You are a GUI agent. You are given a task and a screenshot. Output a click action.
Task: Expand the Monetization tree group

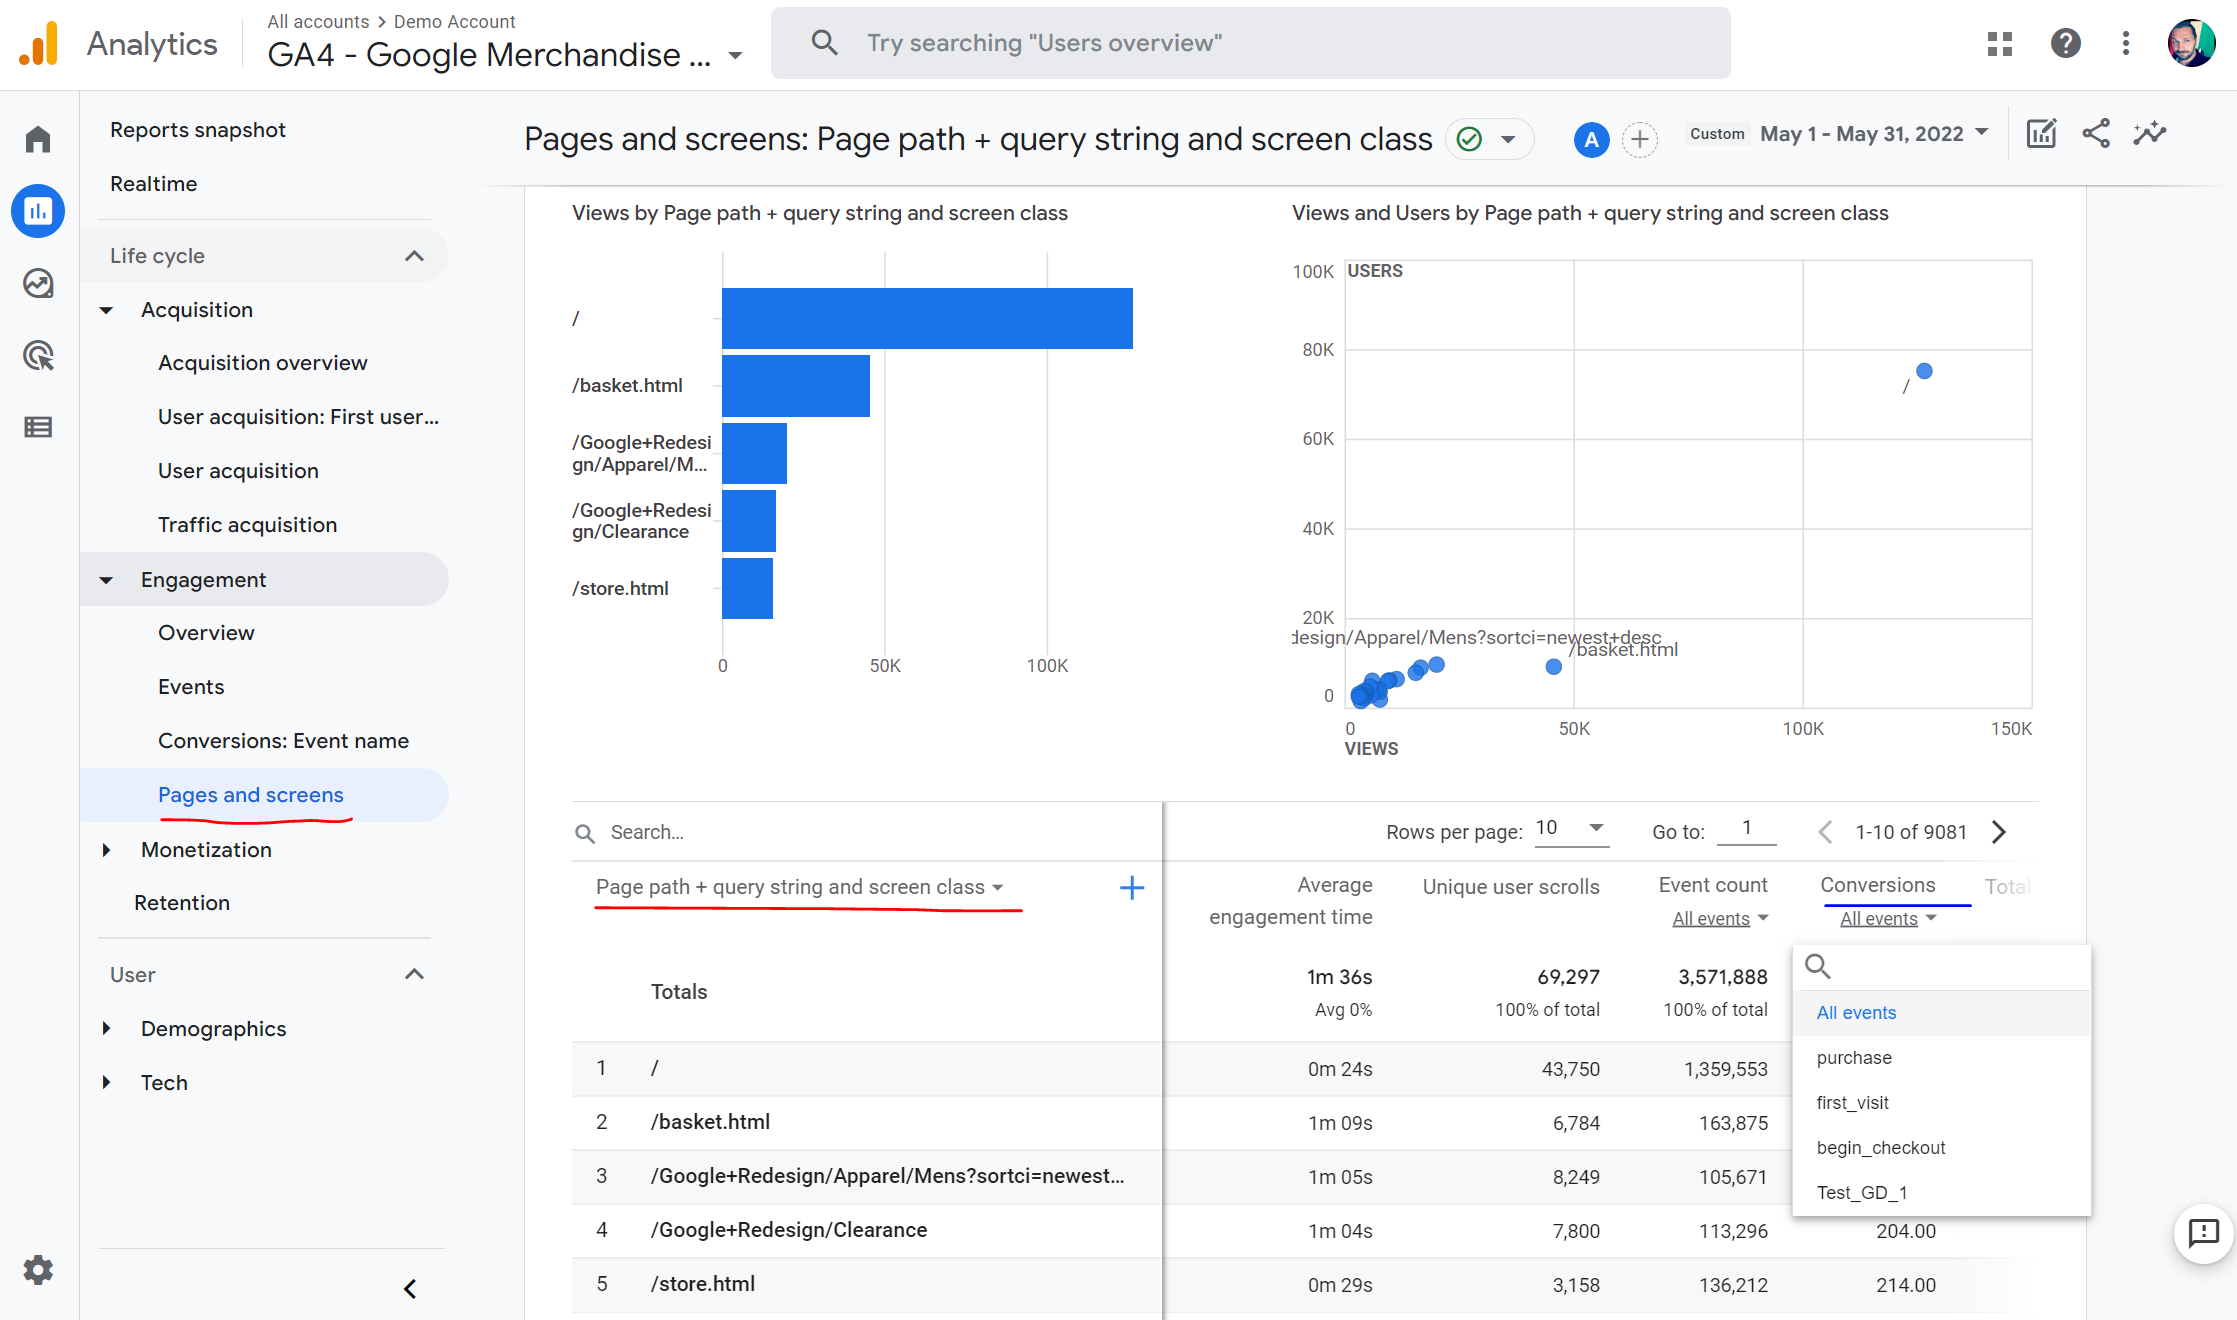click(x=107, y=850)
